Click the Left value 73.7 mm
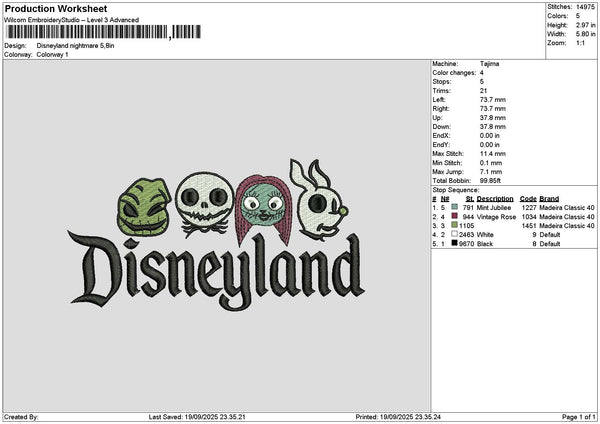 [493, 100]
